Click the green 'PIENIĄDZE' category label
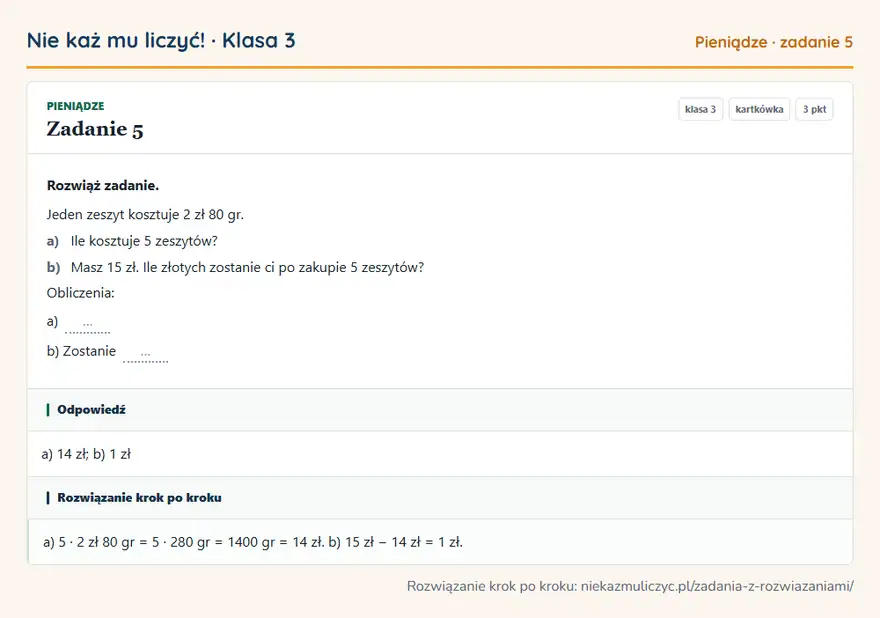 pyautogui.click(x=75, y=106)
